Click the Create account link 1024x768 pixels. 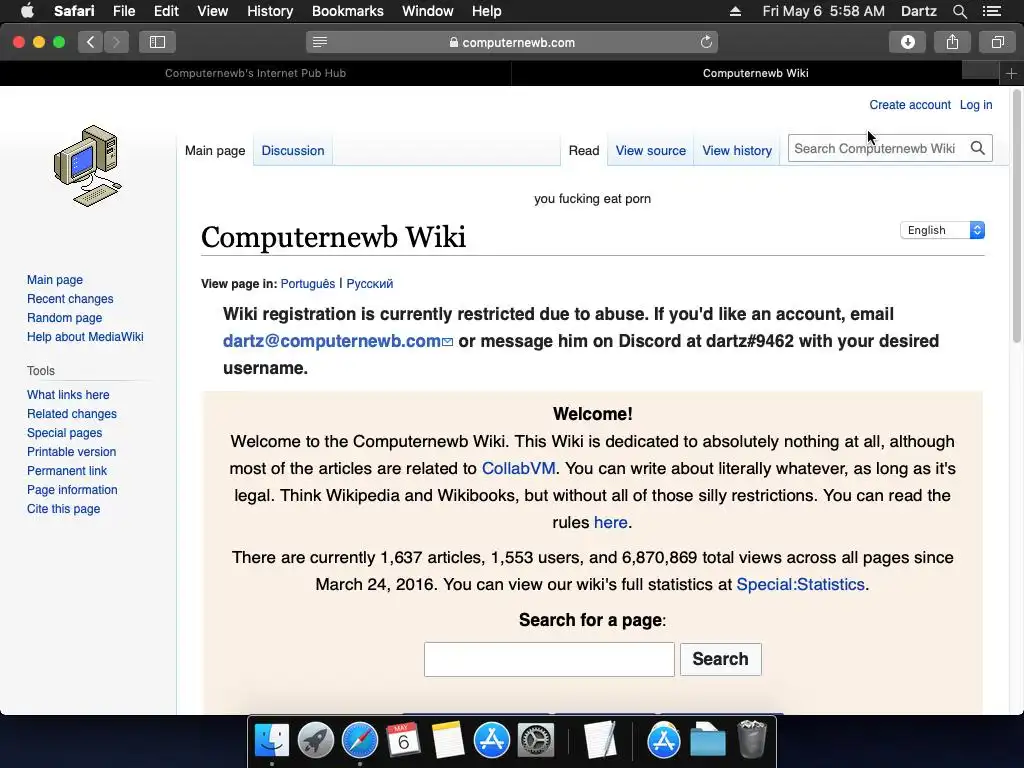click(910, 104)
